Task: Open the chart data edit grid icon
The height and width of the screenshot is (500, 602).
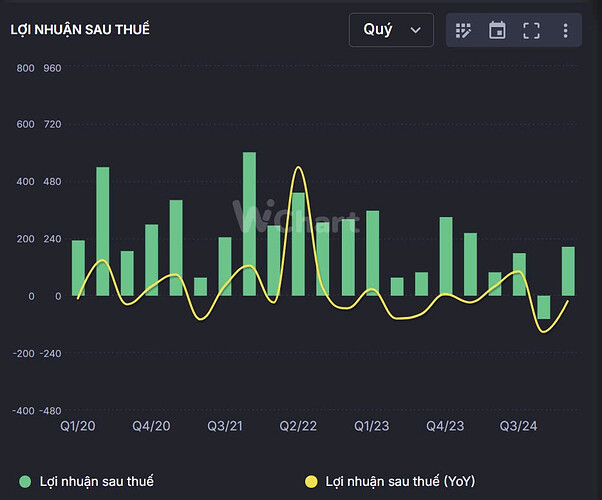Action: click(463, 30)
